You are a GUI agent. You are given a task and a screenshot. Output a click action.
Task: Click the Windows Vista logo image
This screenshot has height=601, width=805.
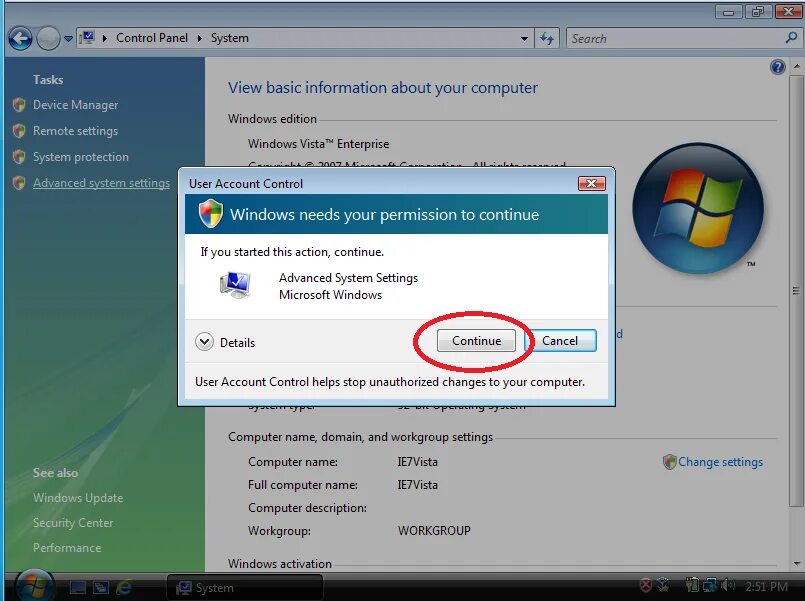click(x=698, y=208)
